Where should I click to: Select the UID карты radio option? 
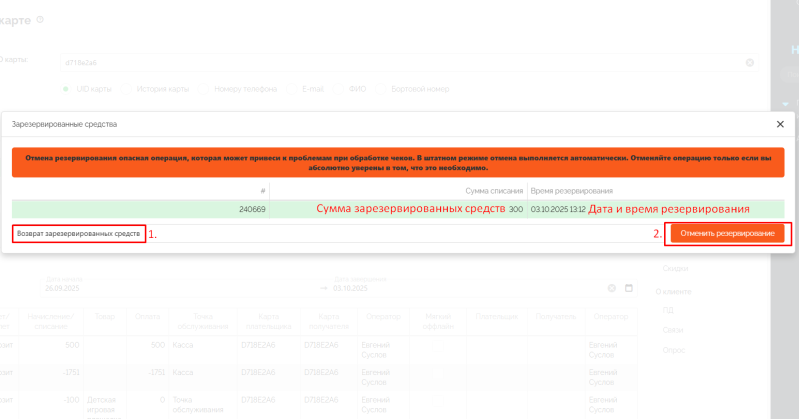[x=69, y=89]
